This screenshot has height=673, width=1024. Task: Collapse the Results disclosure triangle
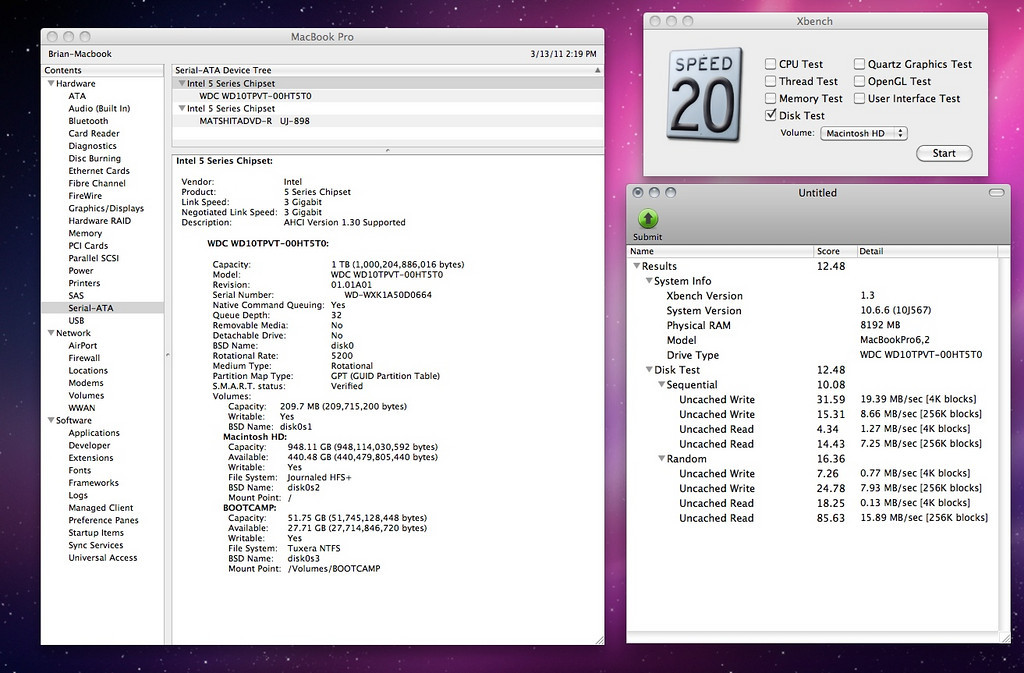click(636, 266)
